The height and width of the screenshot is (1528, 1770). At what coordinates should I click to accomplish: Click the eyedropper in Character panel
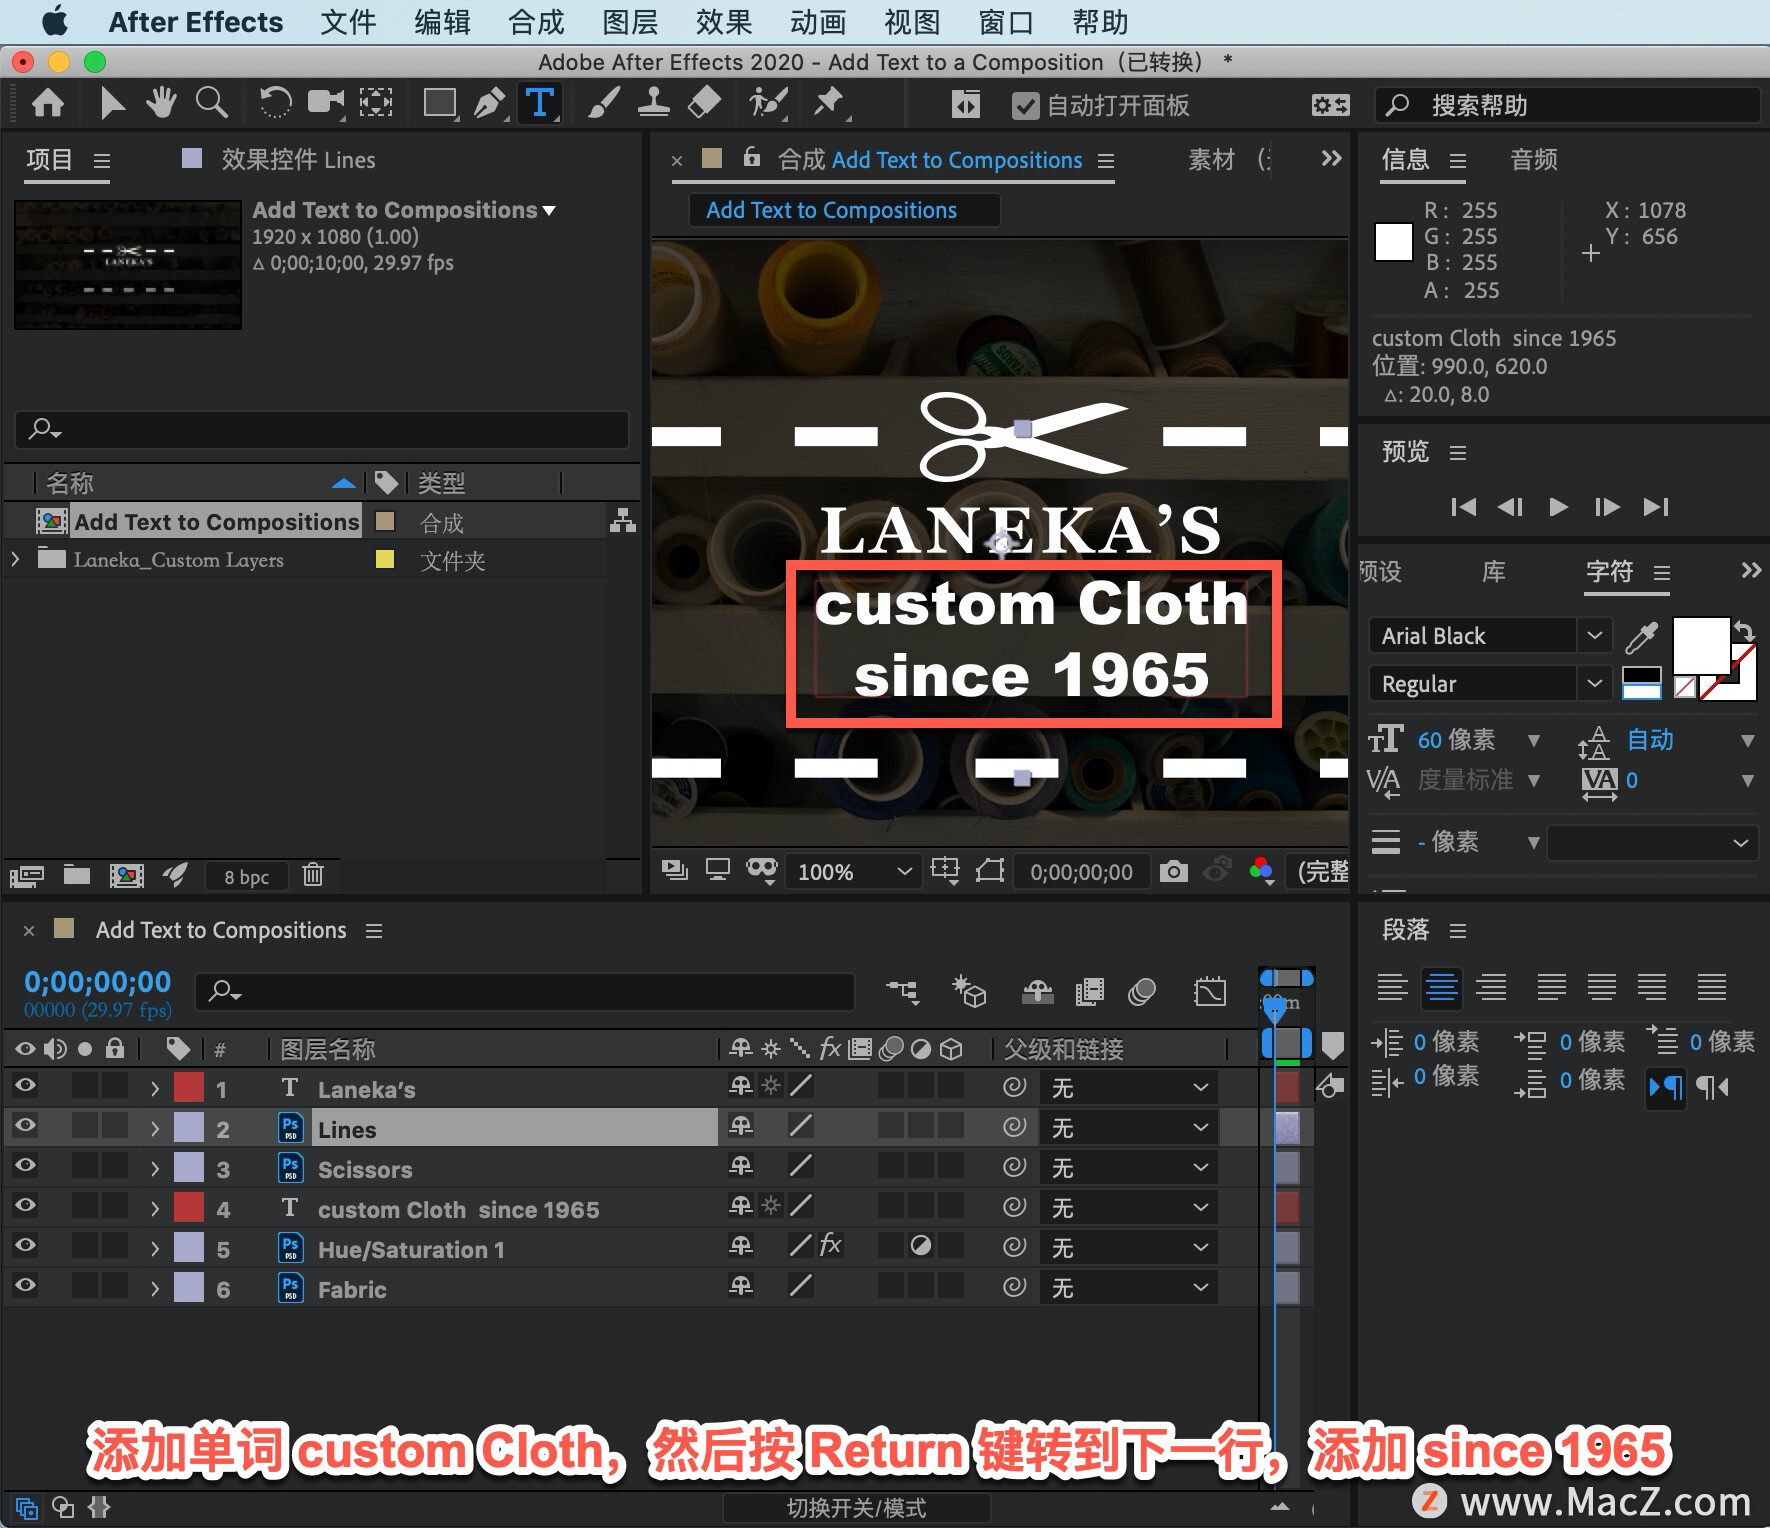(x=1641, y=637)
